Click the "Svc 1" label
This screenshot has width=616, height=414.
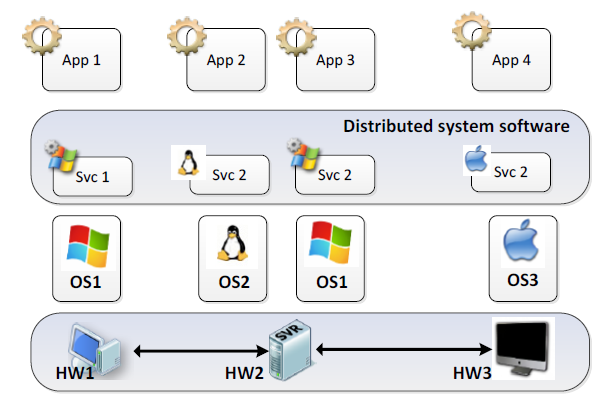pos(92,177)
